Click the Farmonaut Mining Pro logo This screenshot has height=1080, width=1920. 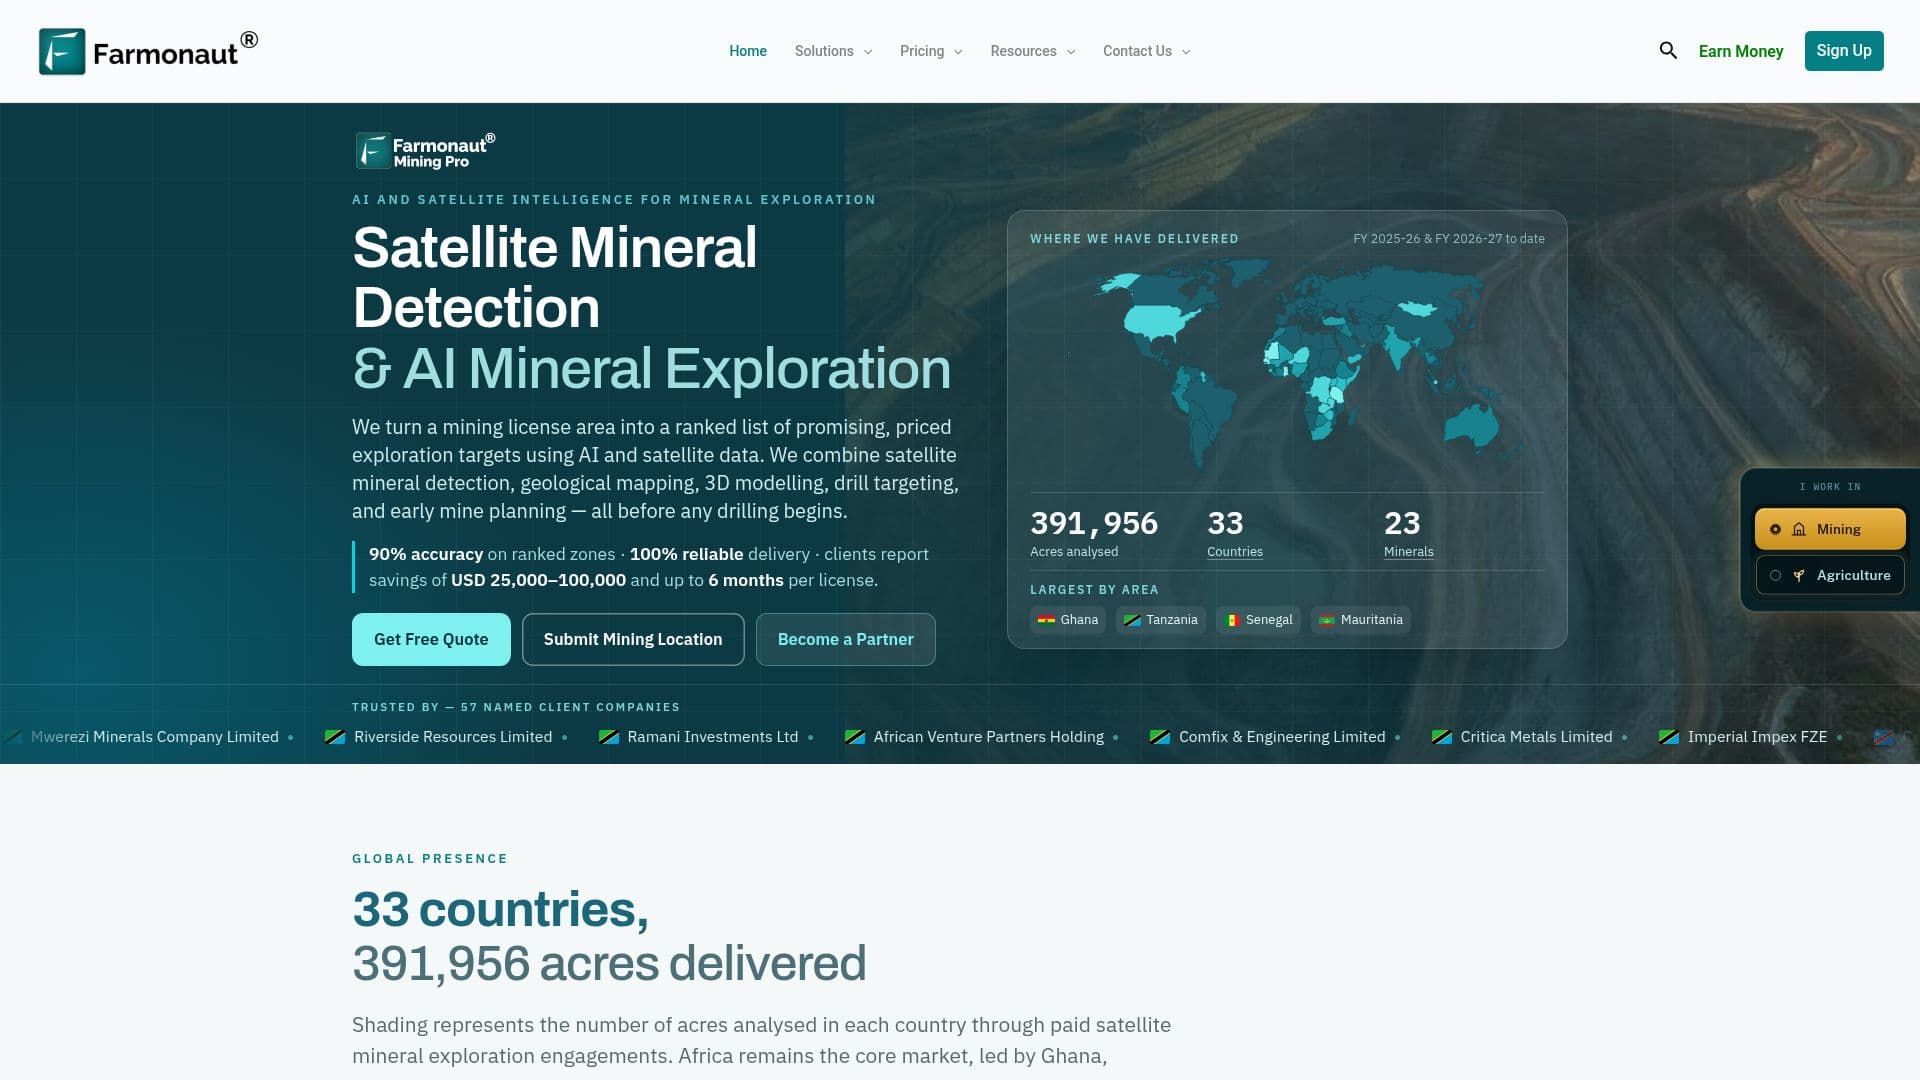click(x=426, y=151)
